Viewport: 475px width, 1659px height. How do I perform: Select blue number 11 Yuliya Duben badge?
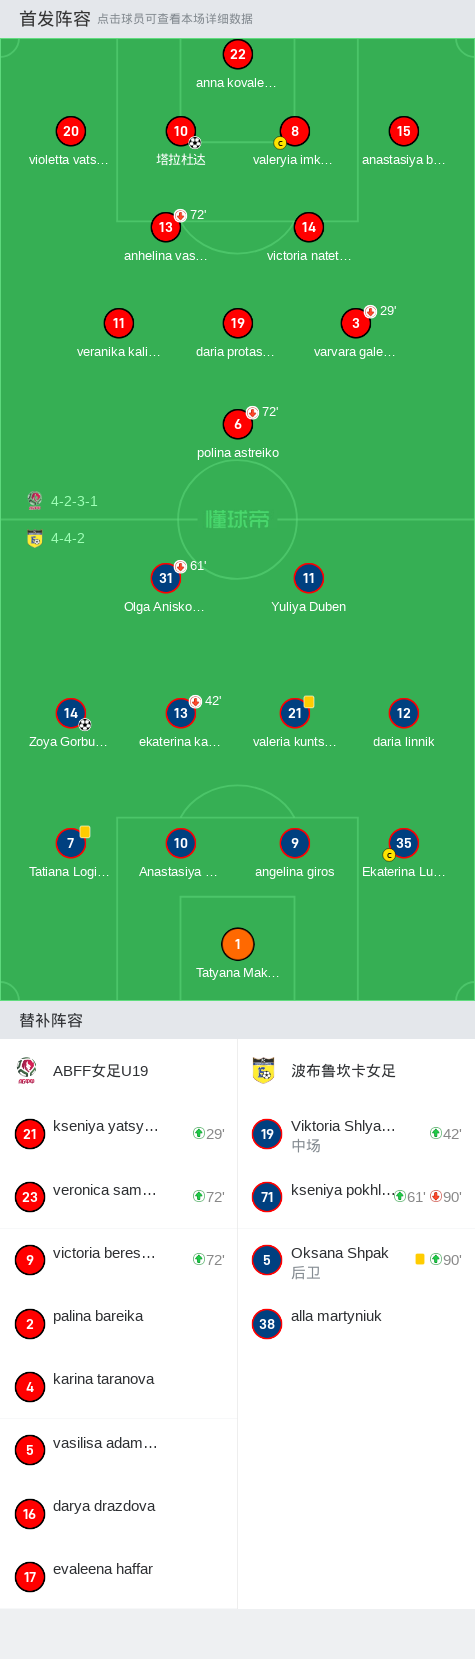(x=308, y=578)
